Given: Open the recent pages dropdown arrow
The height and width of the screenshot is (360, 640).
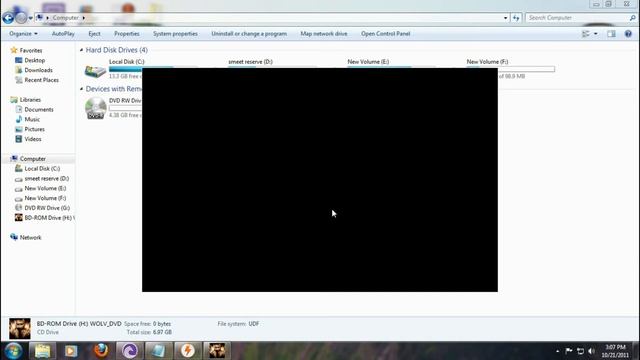Looking at the screenshot, I should click(31, 18).
